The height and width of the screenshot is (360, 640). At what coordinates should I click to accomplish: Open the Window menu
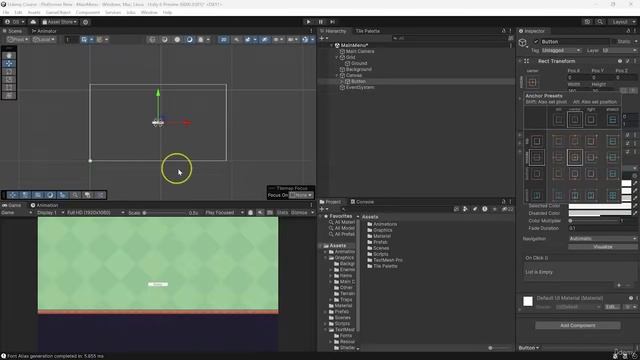tap(149, 13)
